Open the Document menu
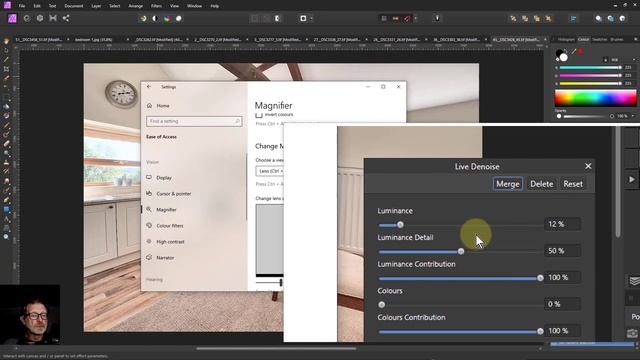The width and height of the screenshot is (640, 360). point(73,6)
